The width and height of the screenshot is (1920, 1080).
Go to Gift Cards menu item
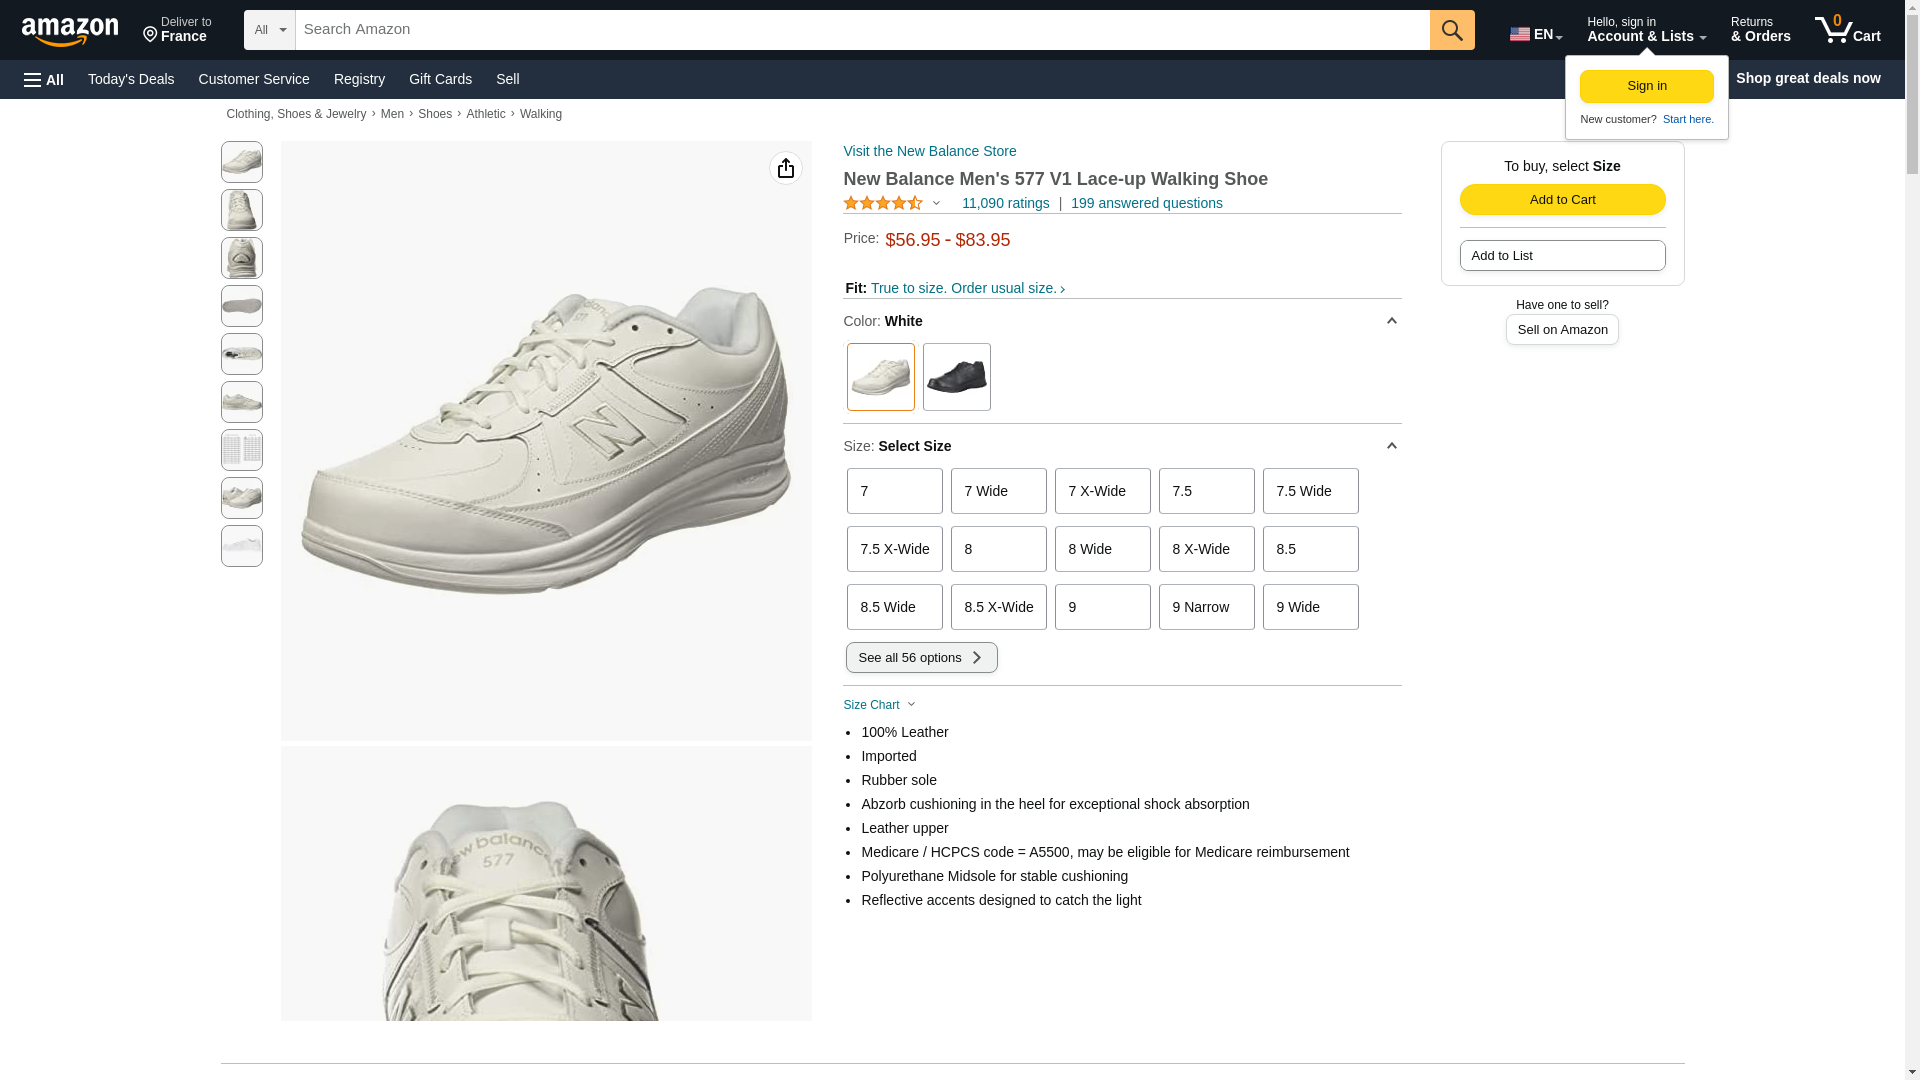pyautogui.click(x=440, y=79)
